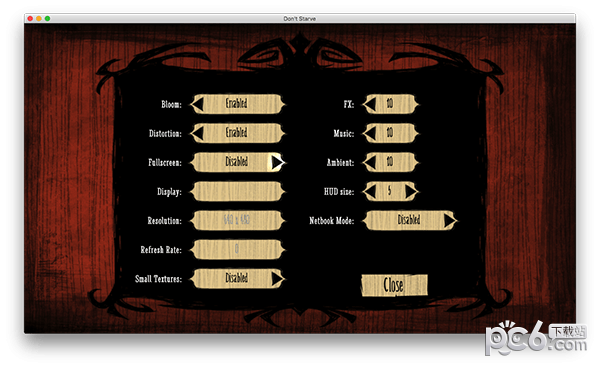This screenshot has height=368, width=600.
Task: Click the Distortion Enabled value
Action: click(x=236, y=133)
